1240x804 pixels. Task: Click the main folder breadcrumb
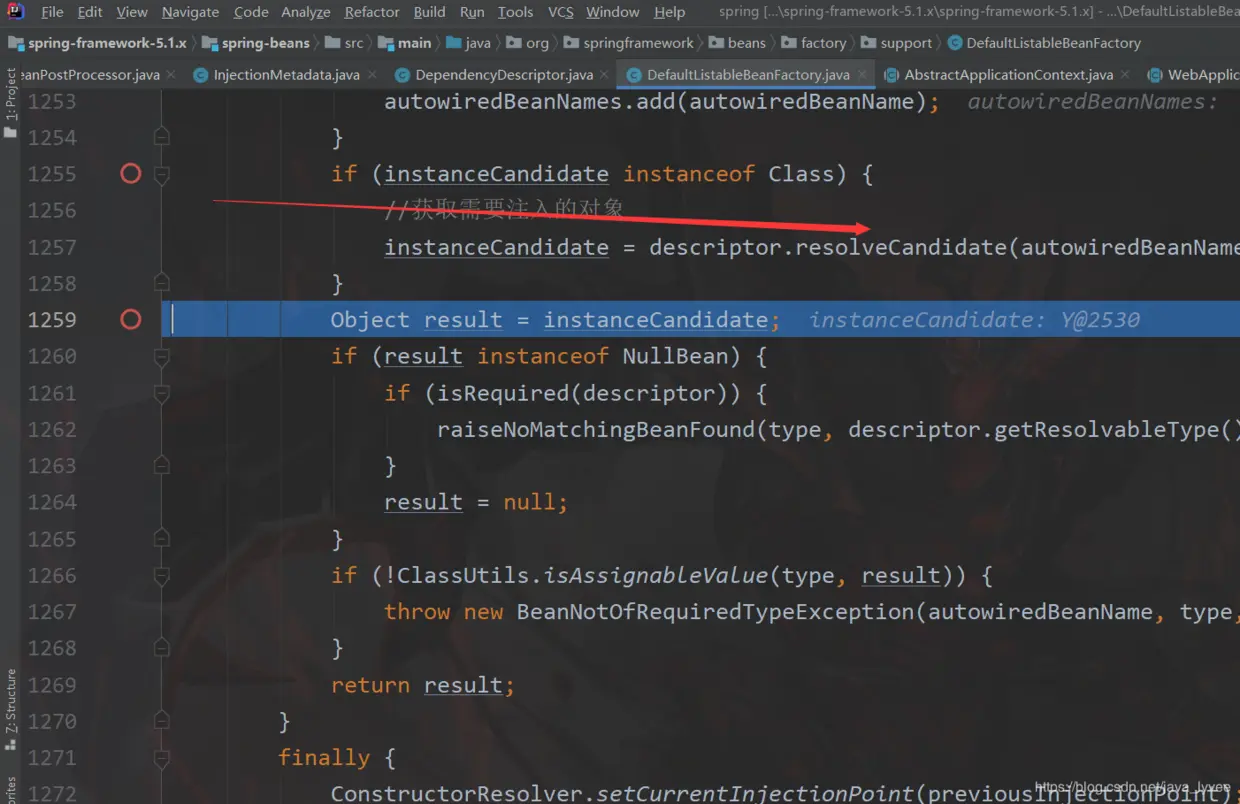405,43
